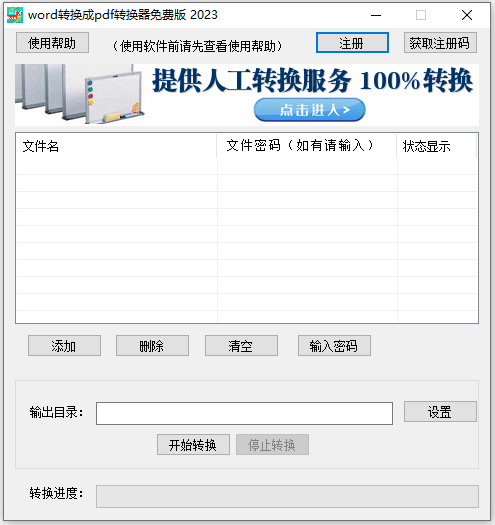
Task: Click the 文件密码（如有请输入）column header
Action: tap(307, 146)
